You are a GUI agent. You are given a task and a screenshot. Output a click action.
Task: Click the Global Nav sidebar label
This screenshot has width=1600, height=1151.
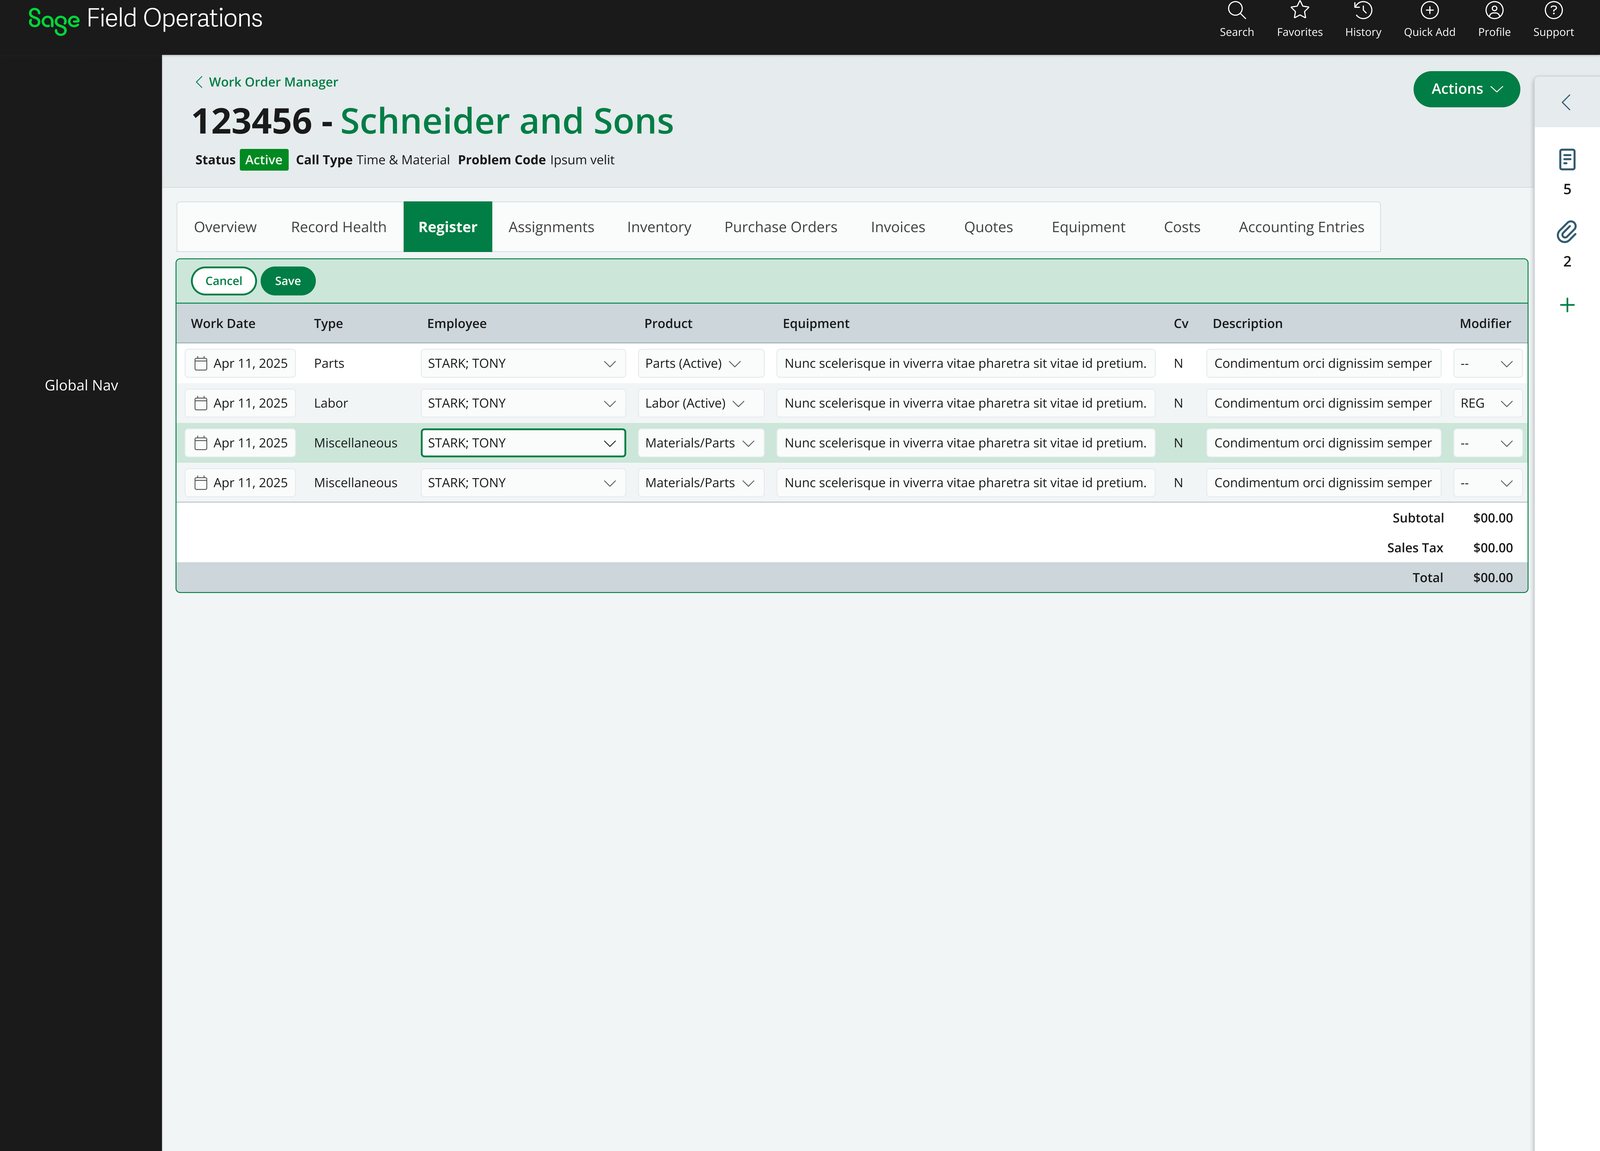pos(81,385)
